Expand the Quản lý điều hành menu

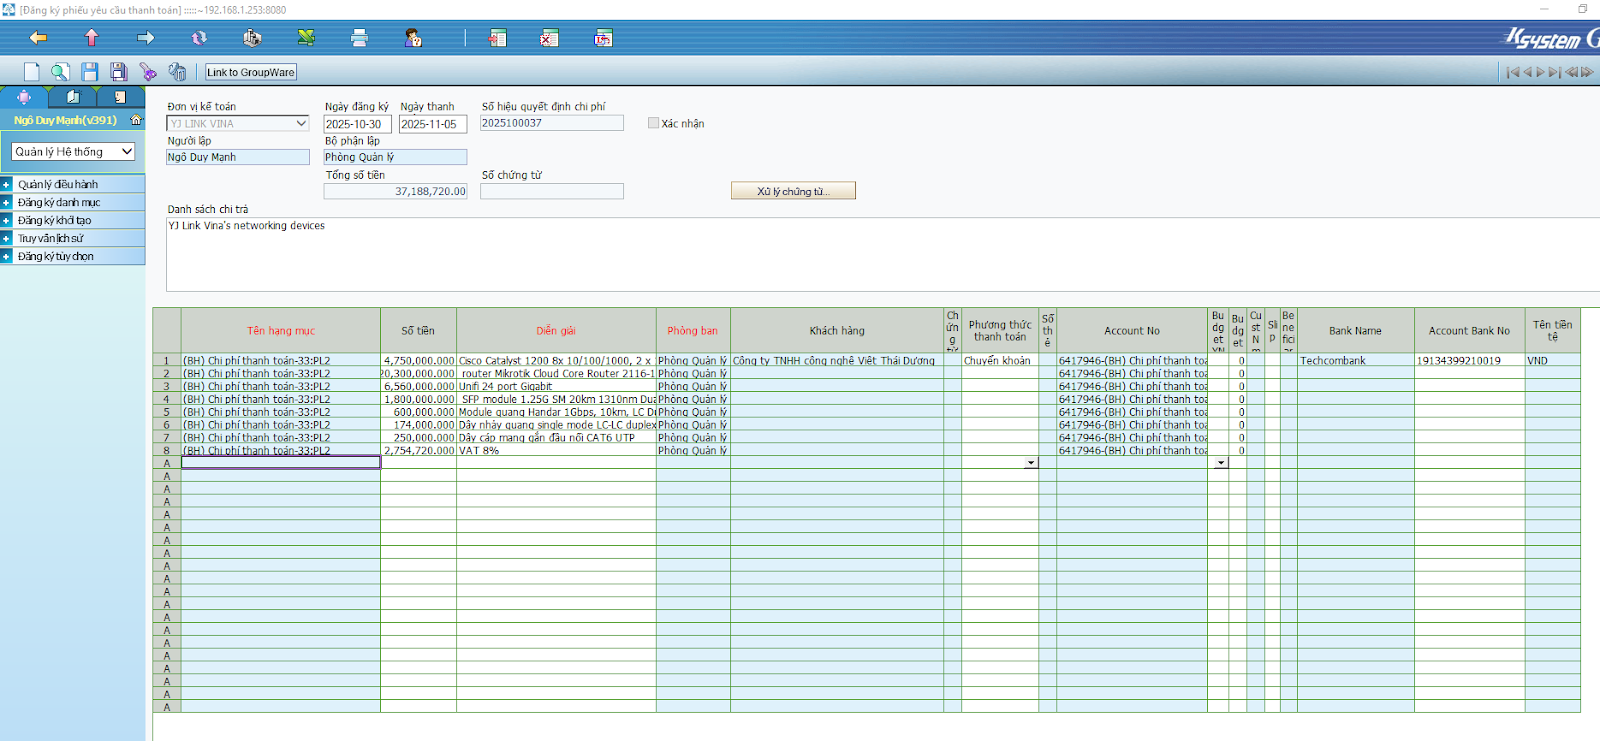pyautogui.click(x=6, y=184)
